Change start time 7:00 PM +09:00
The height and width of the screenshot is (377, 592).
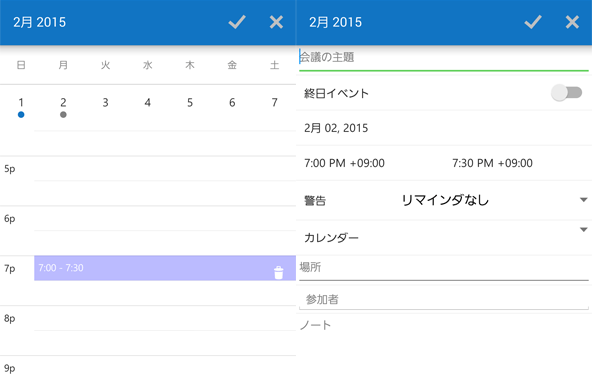point(344,163)
